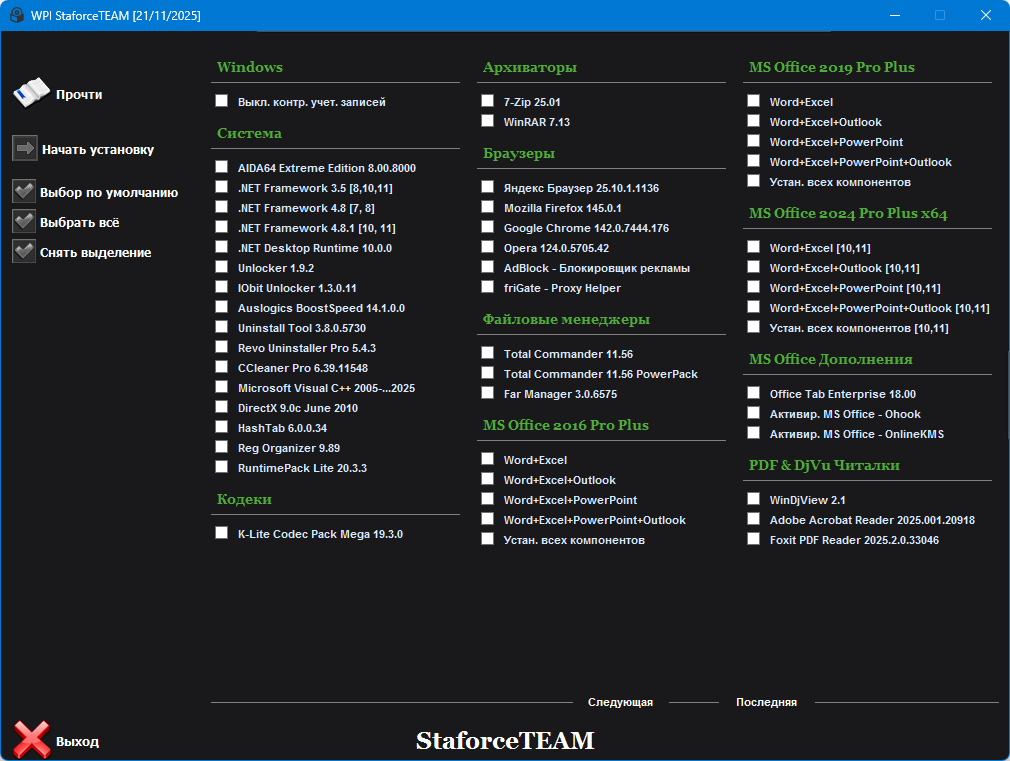Close the WPI StaforceTEAM window

(986, 15)
